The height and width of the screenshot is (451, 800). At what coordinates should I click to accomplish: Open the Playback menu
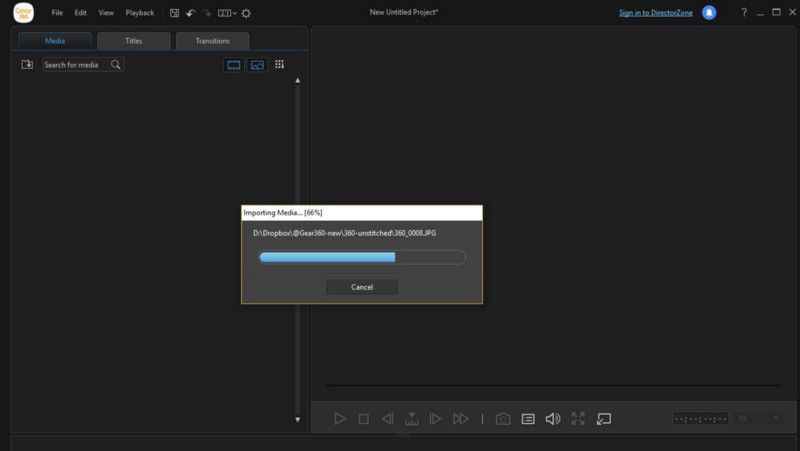(x=140, y=13)
